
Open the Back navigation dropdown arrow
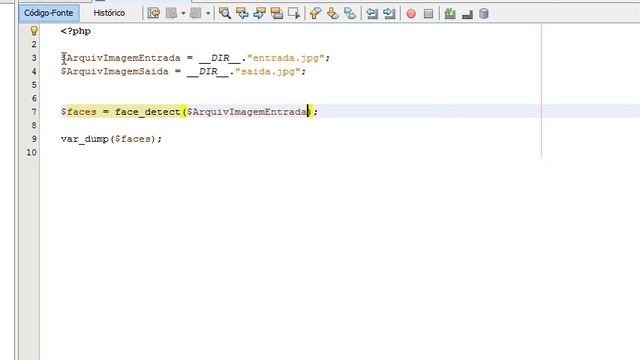(x=183, y=13)
